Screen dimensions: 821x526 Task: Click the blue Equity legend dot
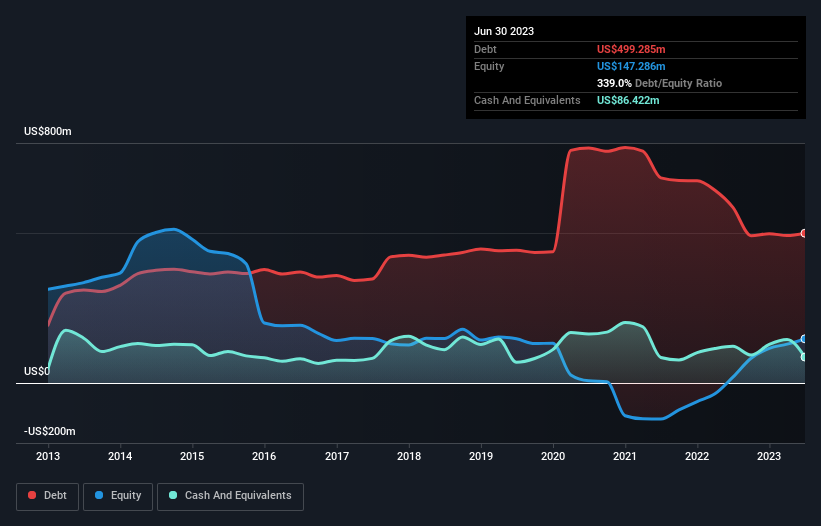coord(99,495)
